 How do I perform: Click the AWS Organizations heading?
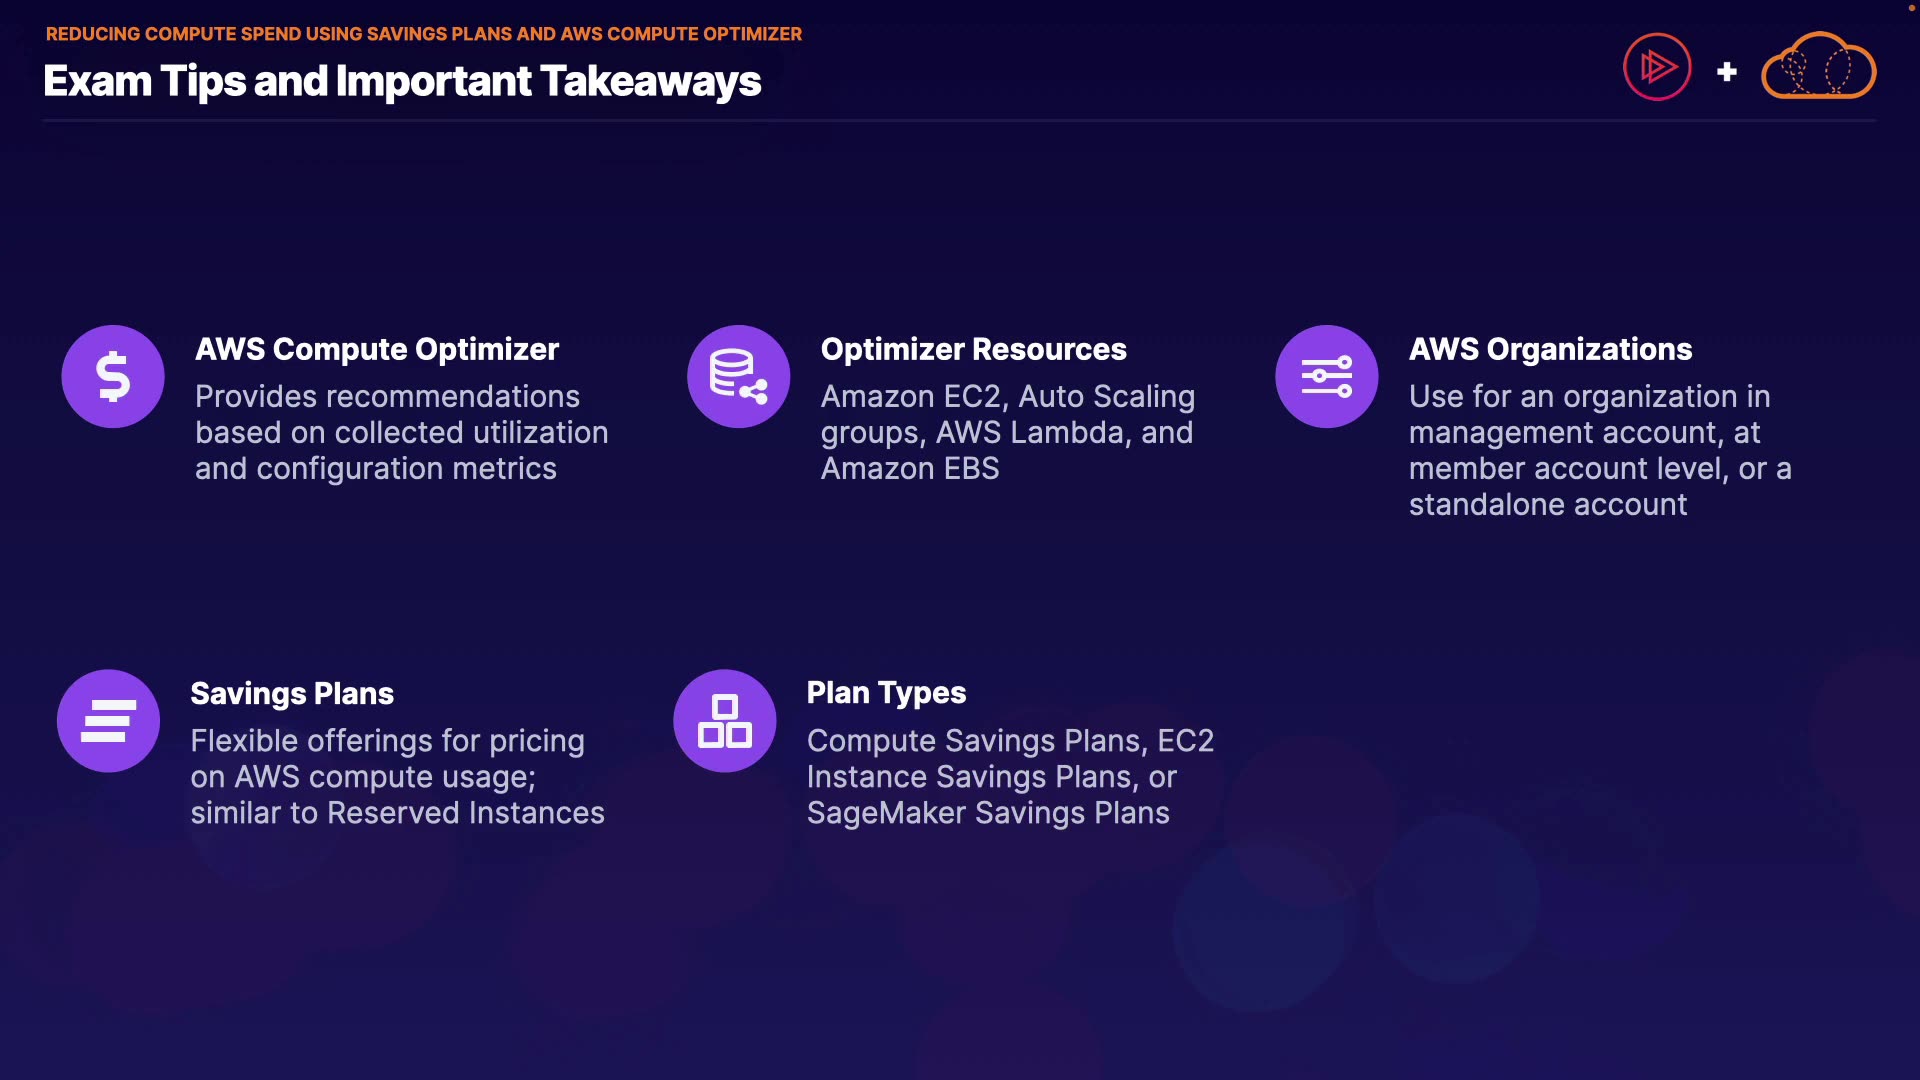(x=1550, y=349)
